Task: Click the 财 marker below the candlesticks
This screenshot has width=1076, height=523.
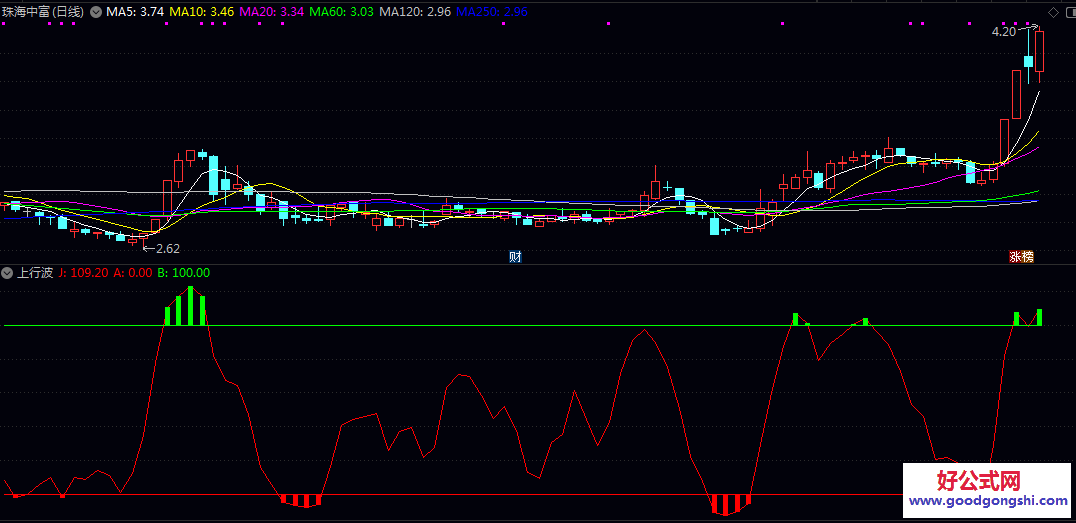Action: (515, 257)
